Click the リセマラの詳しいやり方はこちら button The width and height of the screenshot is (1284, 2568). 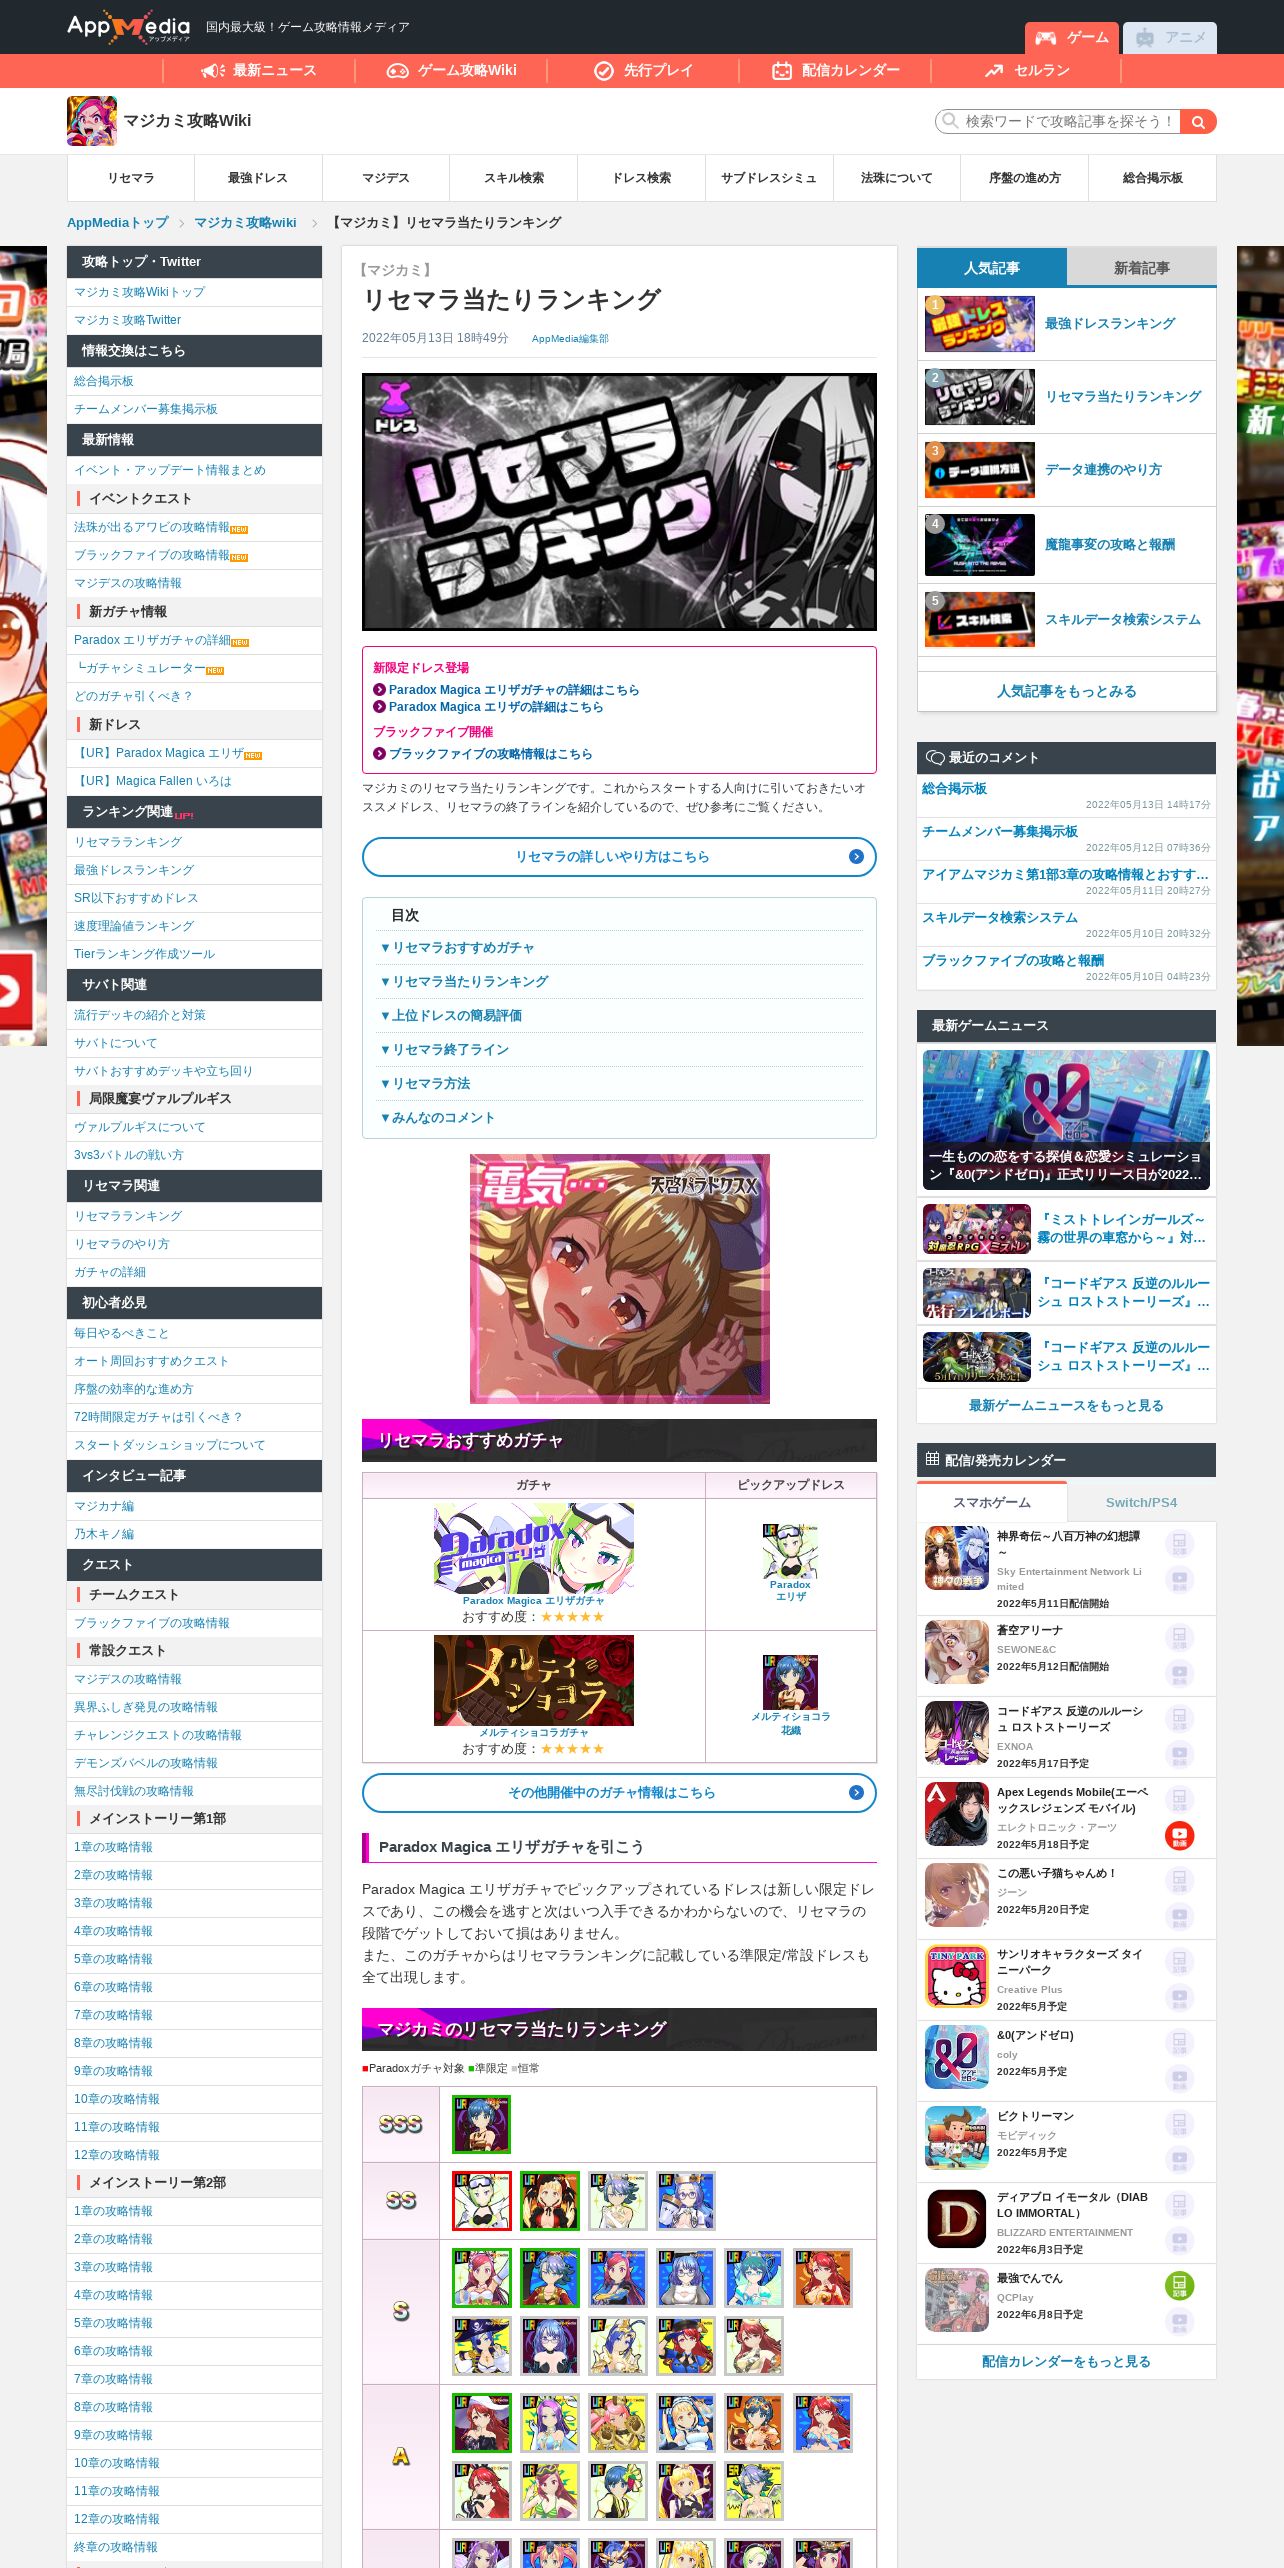(x=619, y=856)
